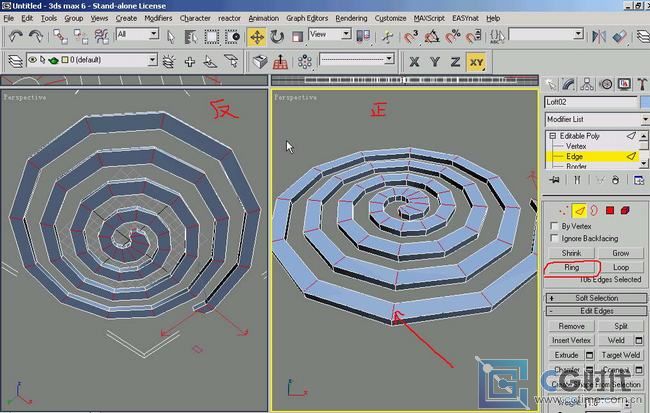Click the Unlink Selection icon
This screenshot has width=650, height=413.
[81, 36]
